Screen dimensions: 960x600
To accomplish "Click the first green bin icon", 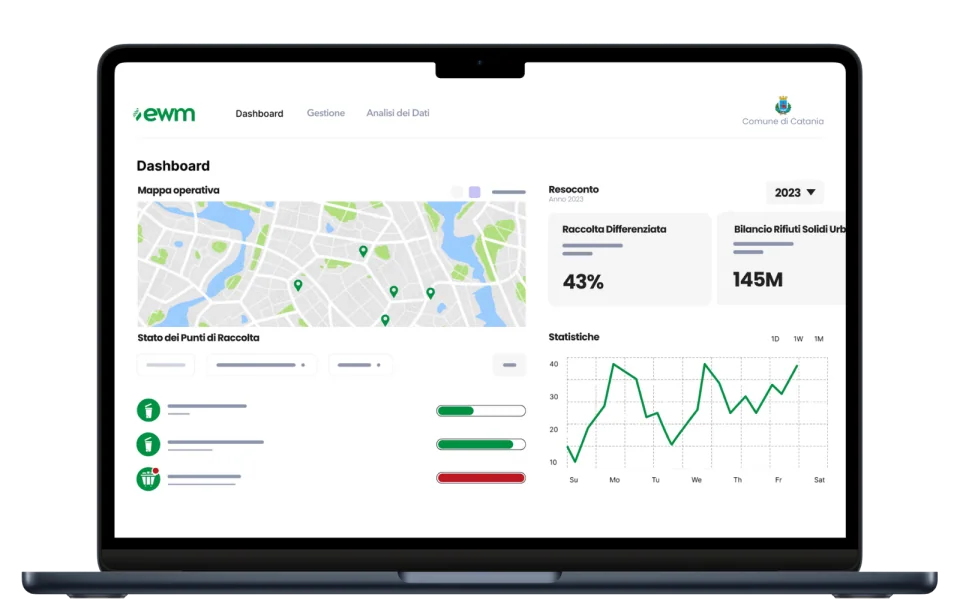I will point(148,410).
